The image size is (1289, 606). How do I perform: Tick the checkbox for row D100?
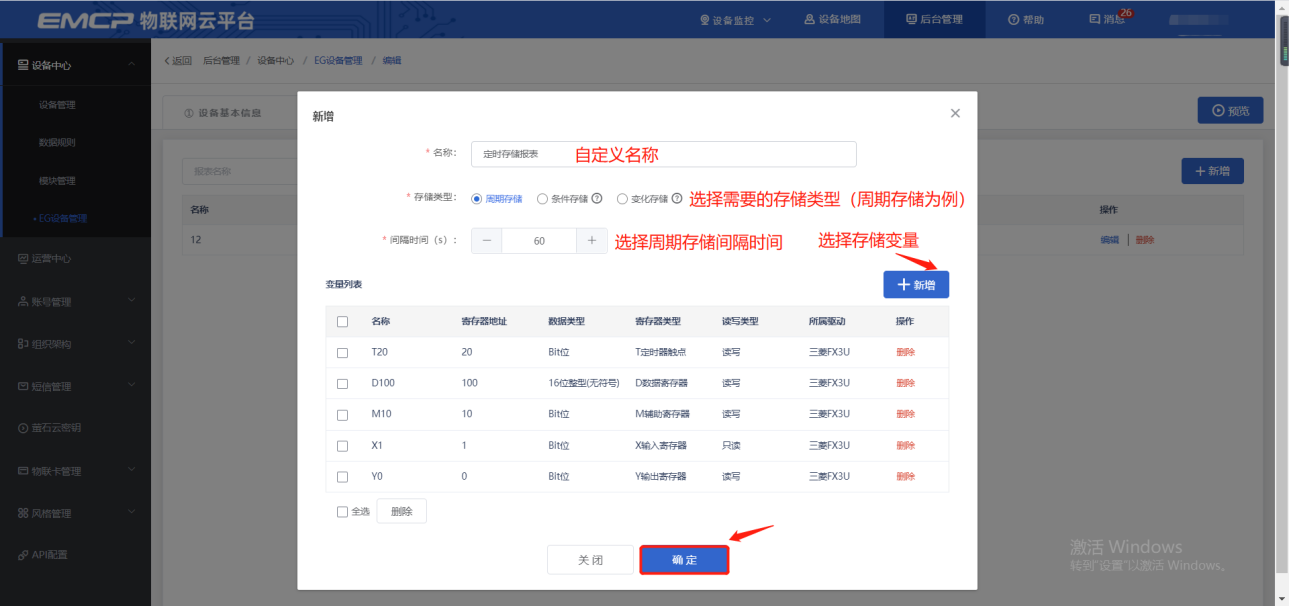(343, 384)
